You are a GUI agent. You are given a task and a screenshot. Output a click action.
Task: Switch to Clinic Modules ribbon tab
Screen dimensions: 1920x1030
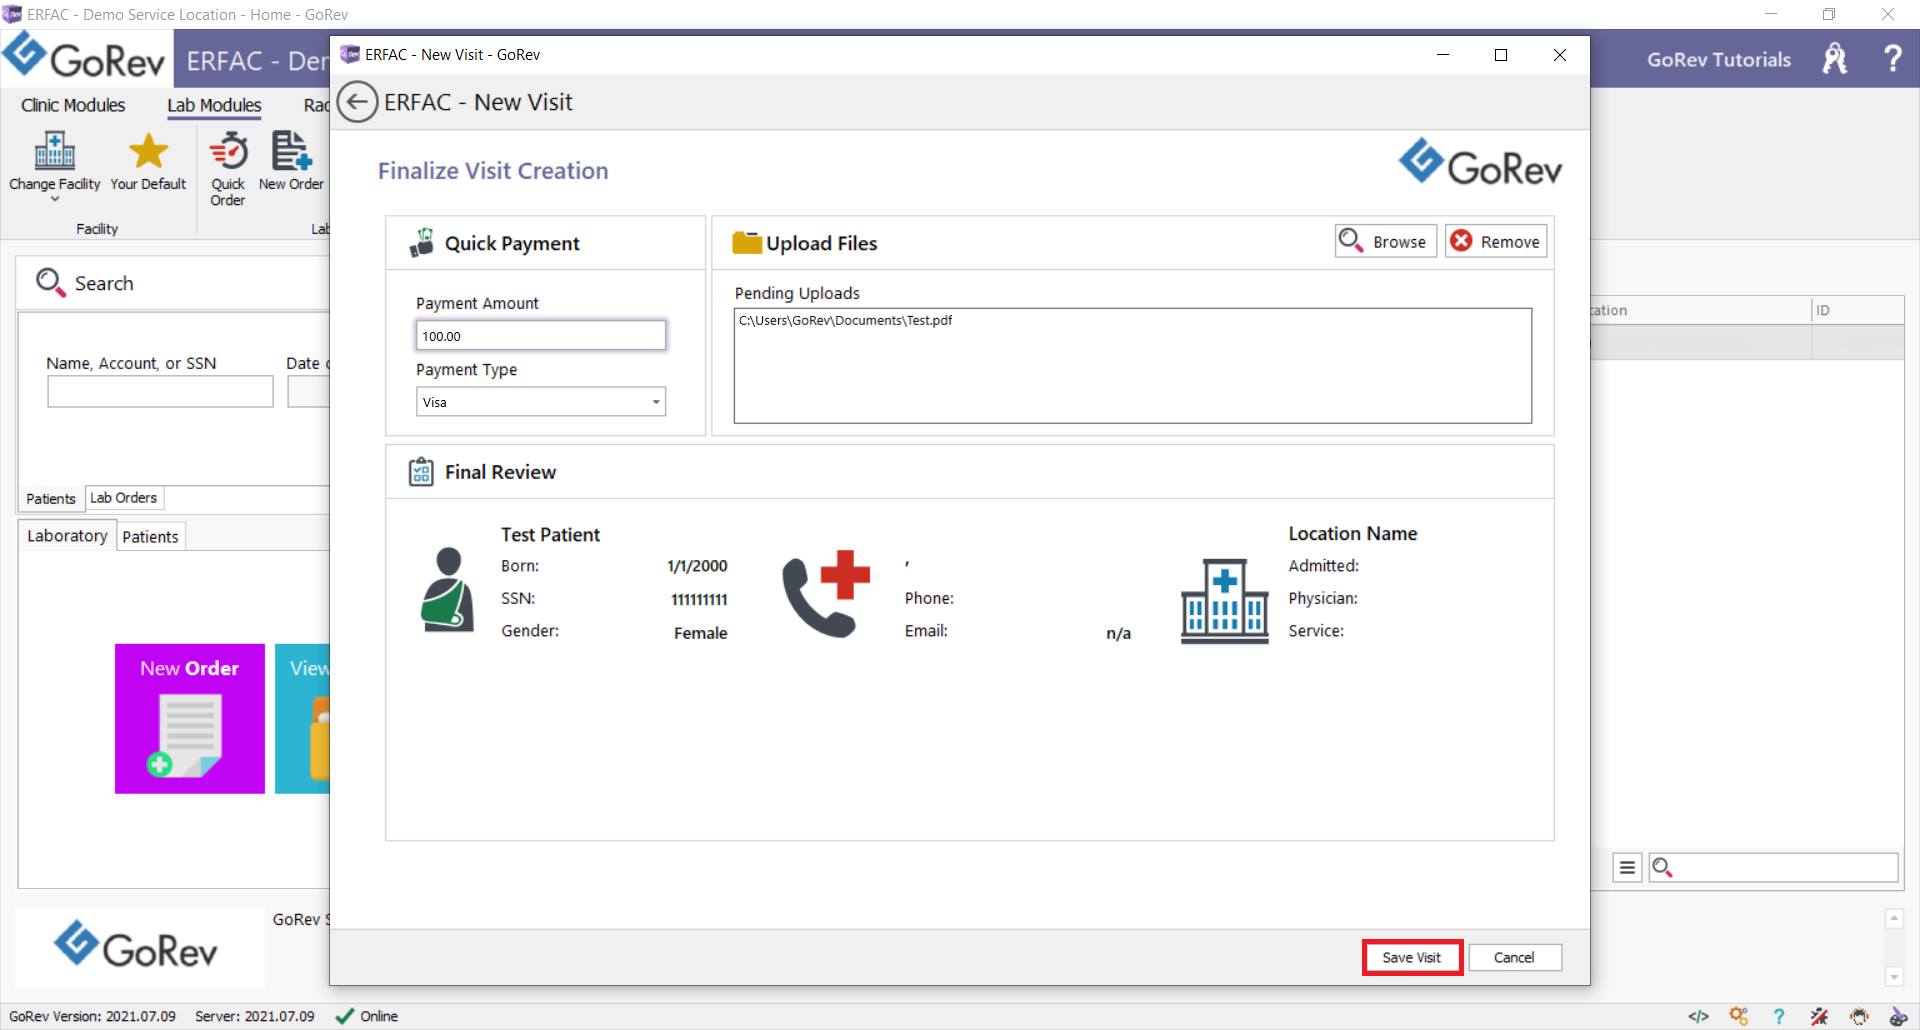point(73,105)
